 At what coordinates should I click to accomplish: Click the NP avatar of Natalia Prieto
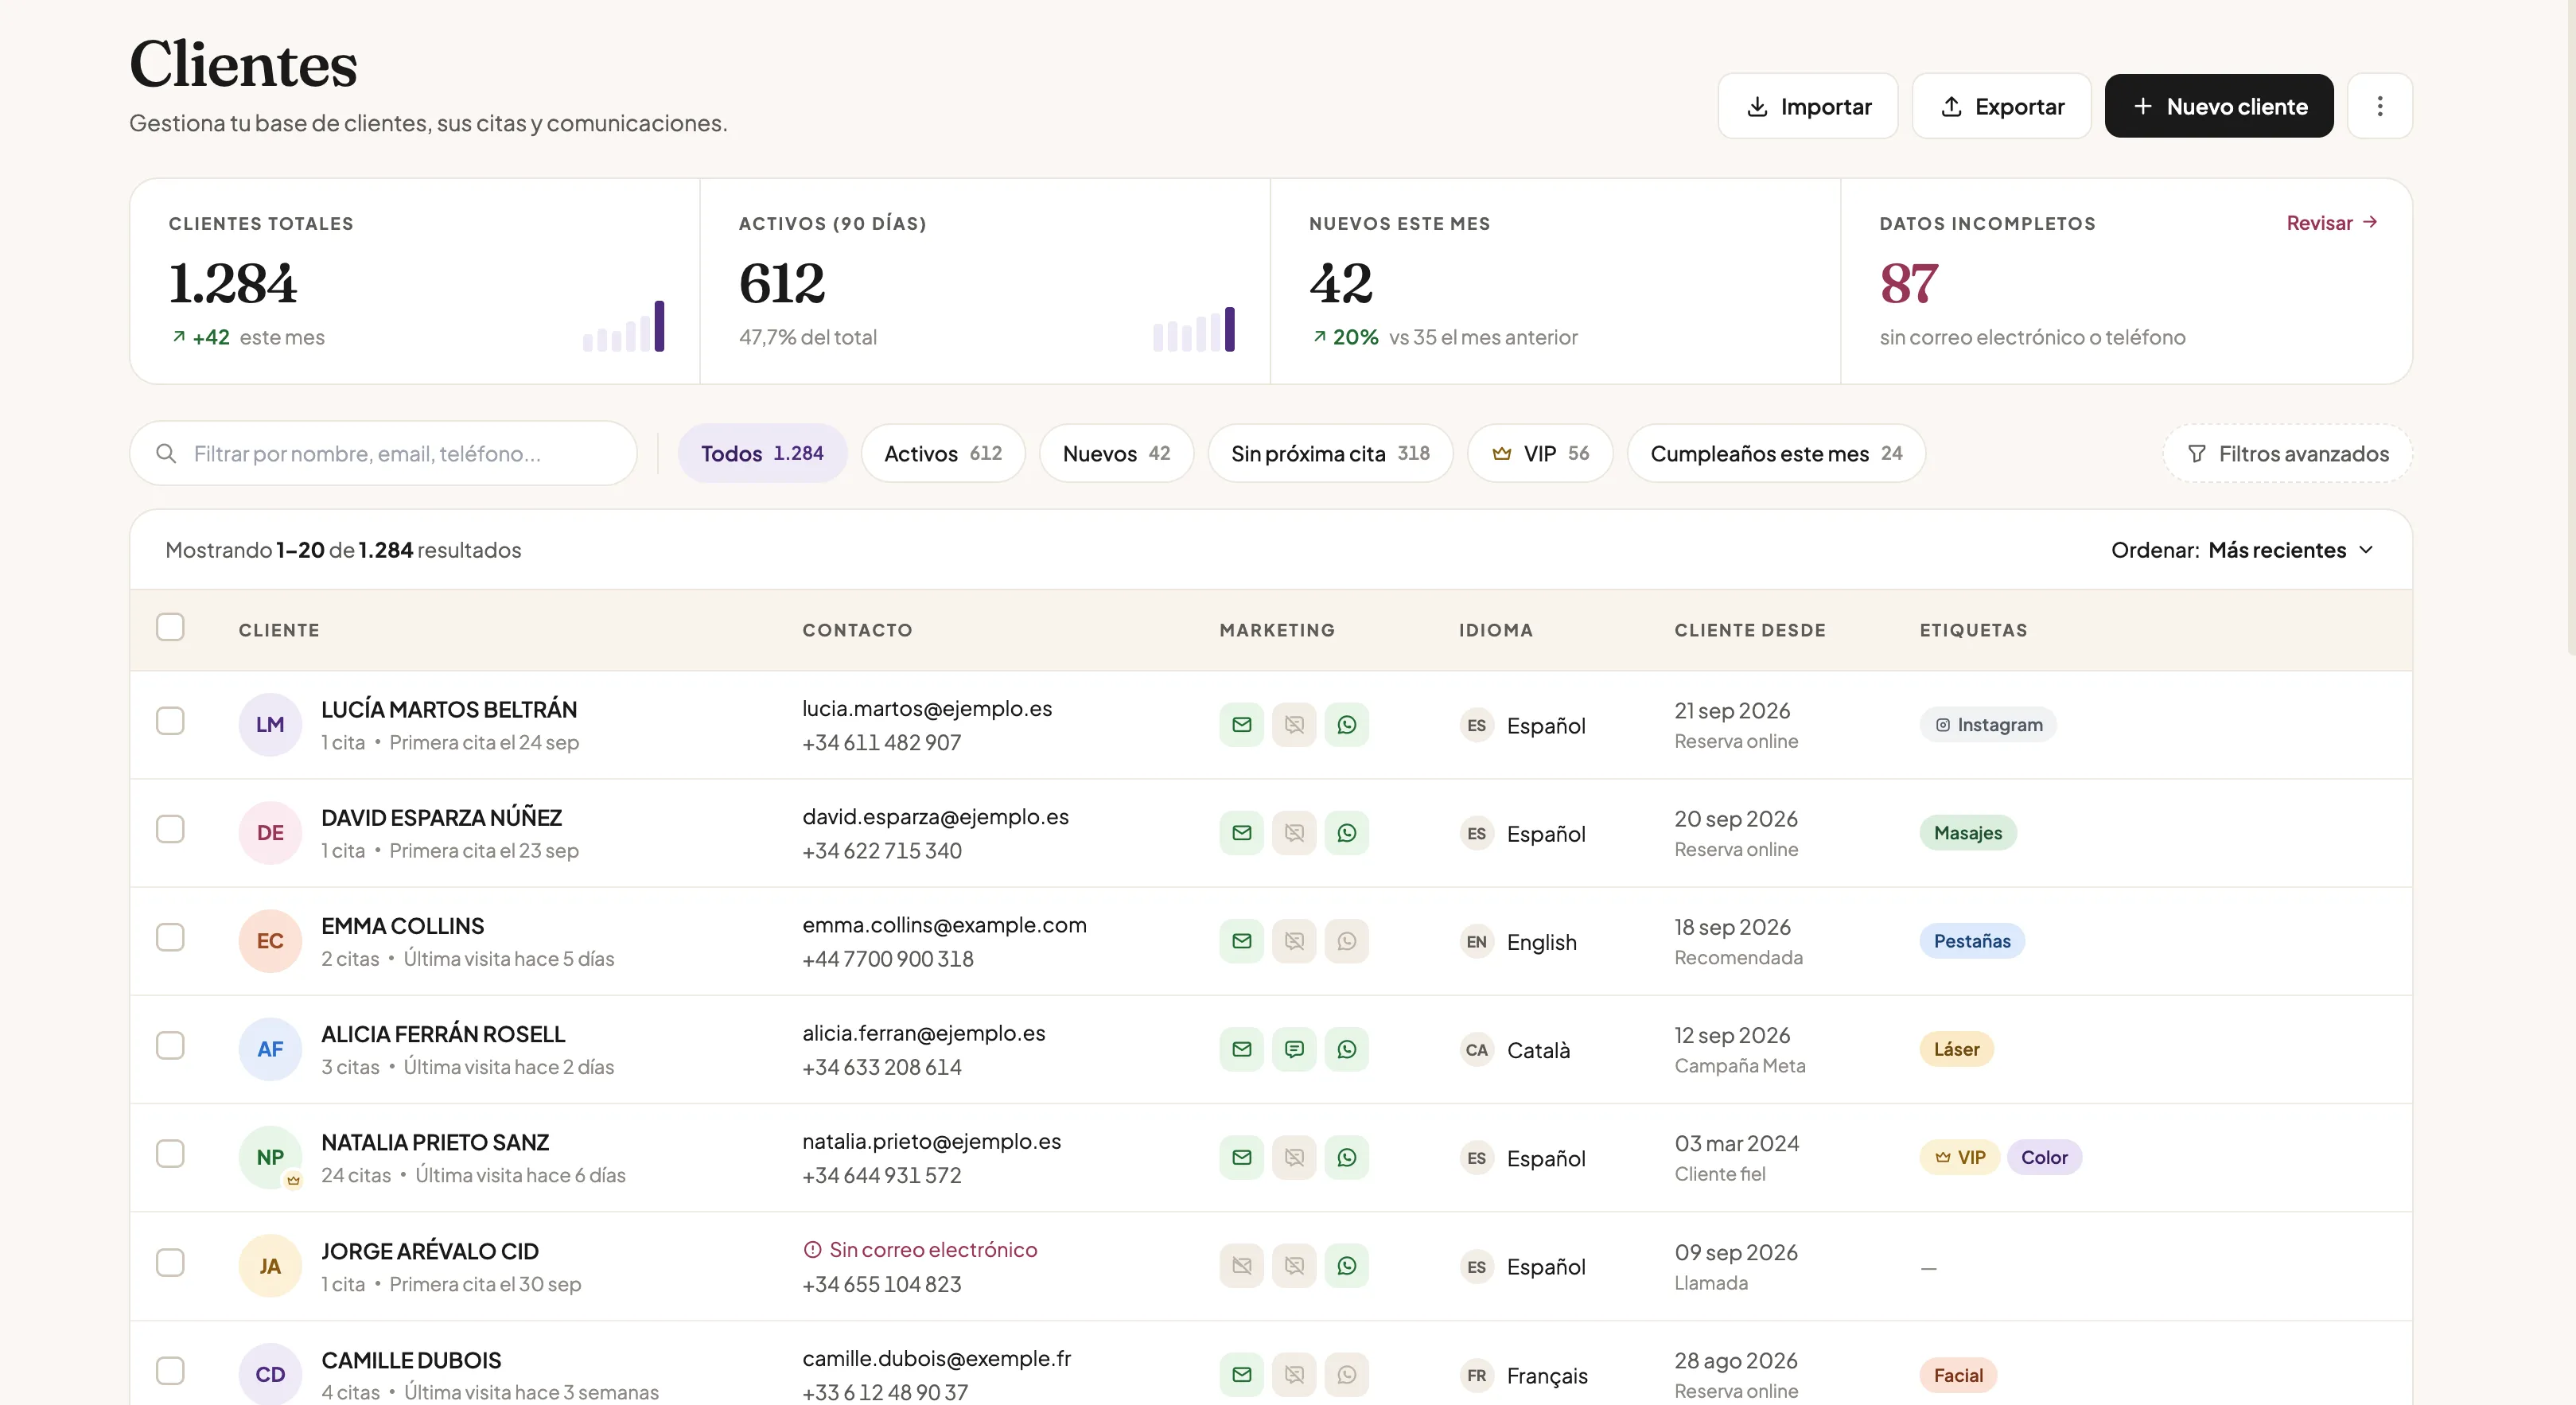(270, 1157)
